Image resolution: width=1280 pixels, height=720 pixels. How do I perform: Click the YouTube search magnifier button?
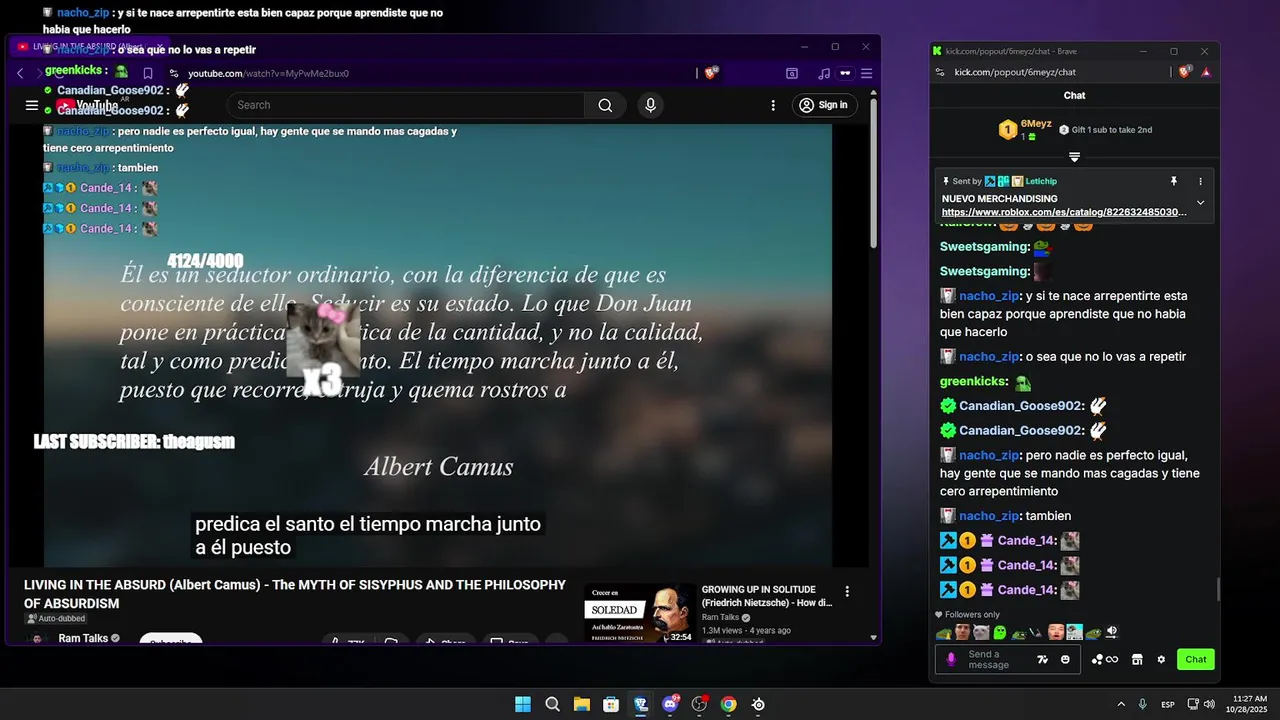click(605, 105)
